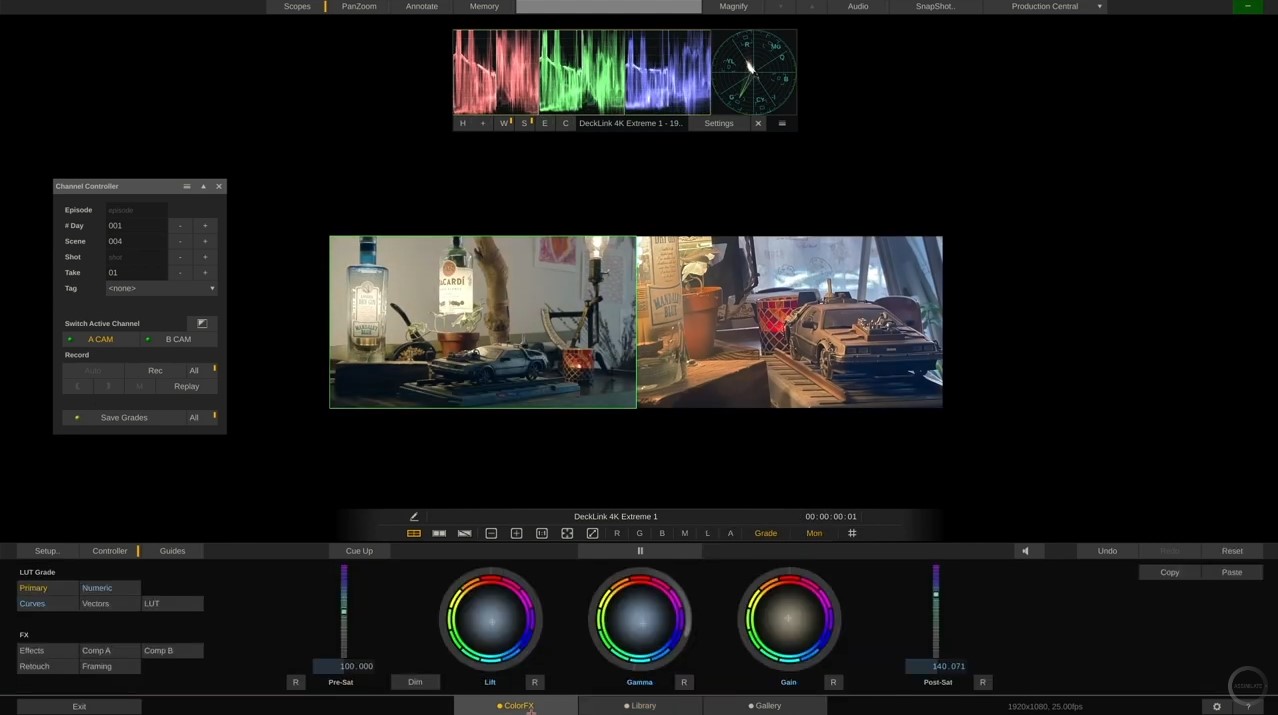
Task: Open the Scopes menu at the top
Action: pos(296,6)
